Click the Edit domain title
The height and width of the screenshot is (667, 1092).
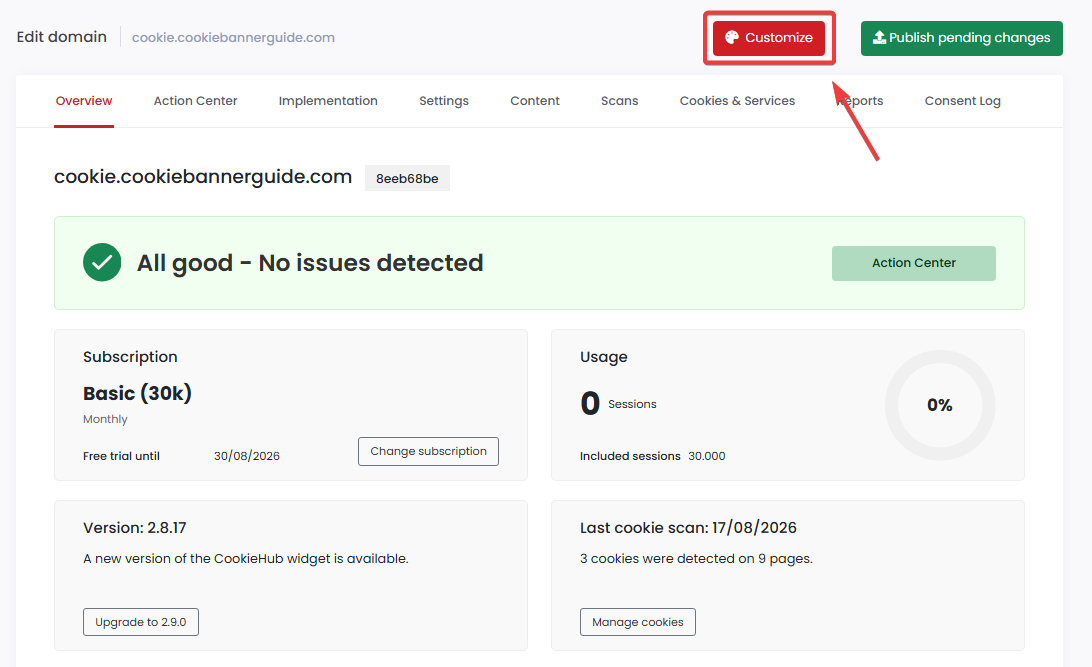click(x=62, y=37)
